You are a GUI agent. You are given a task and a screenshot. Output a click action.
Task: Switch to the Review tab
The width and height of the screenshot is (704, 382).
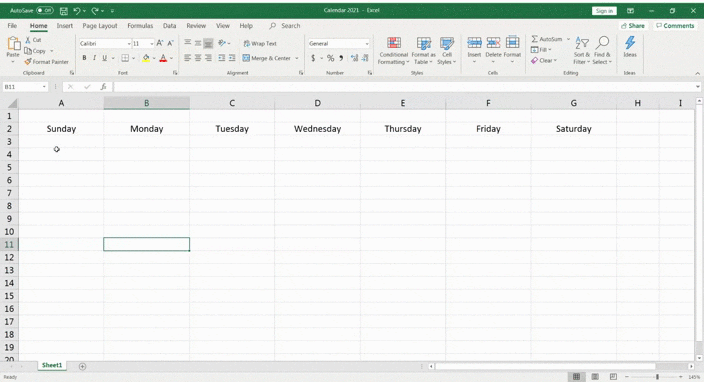tap(196, 26)
